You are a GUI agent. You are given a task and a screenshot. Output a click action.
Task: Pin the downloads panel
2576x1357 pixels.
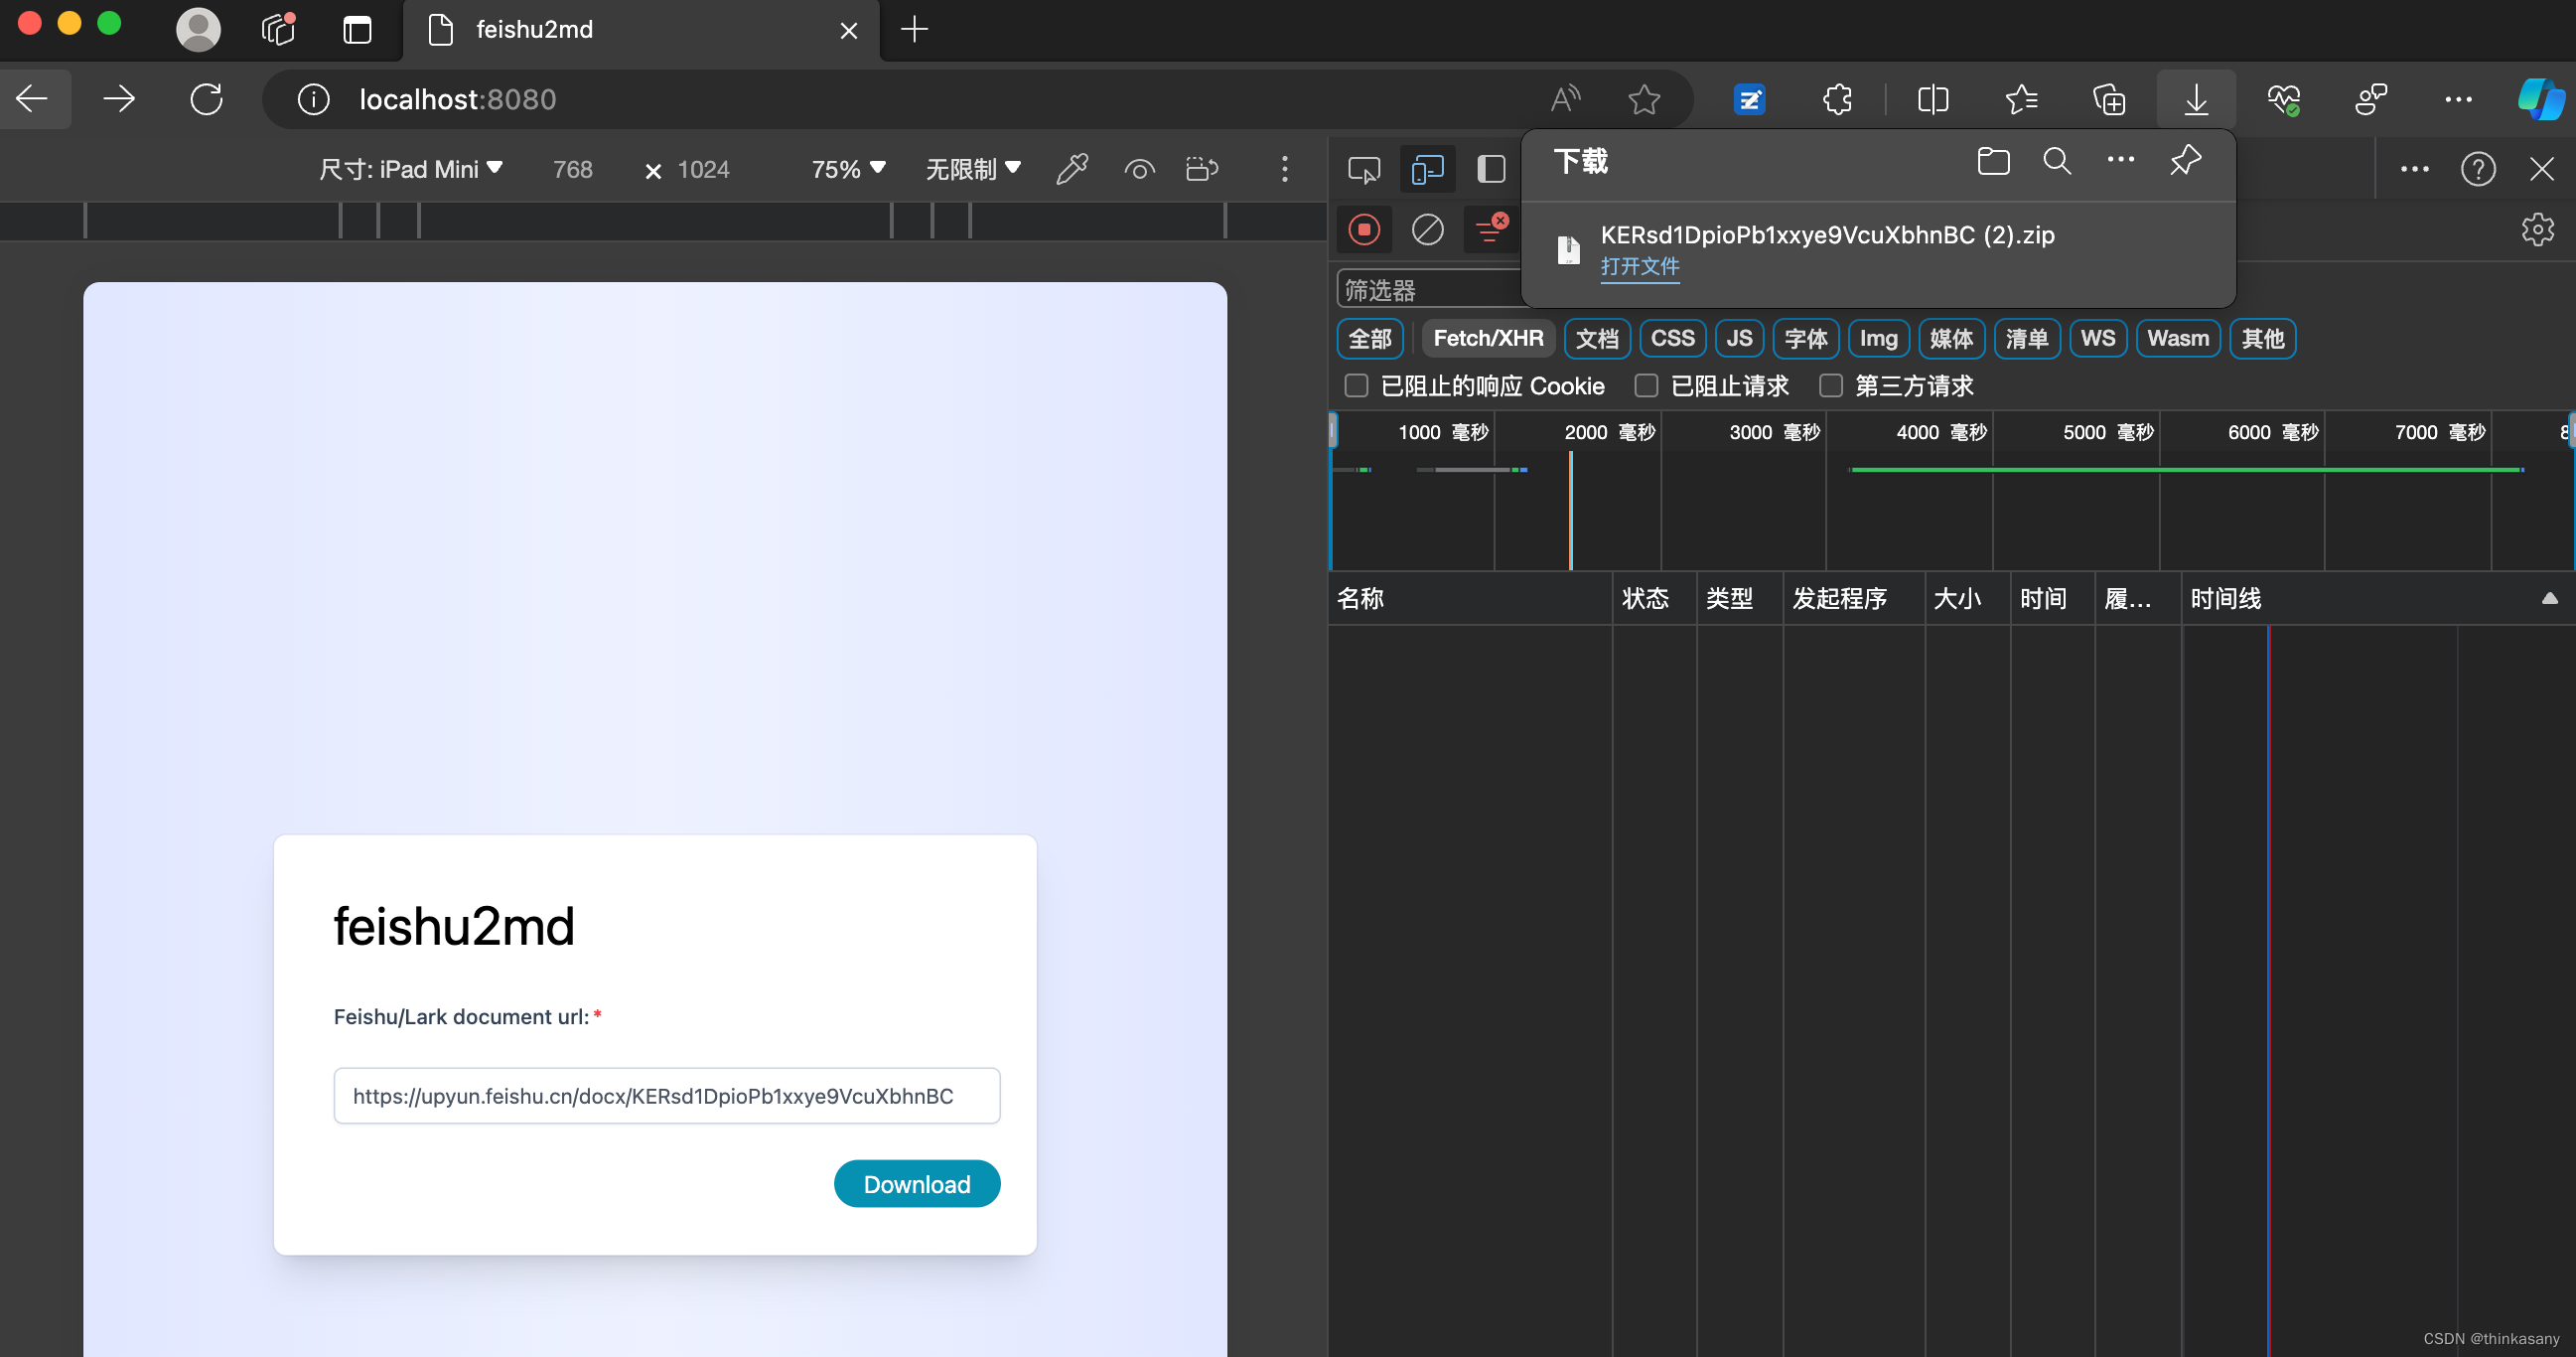click(x=2185, y=161)
